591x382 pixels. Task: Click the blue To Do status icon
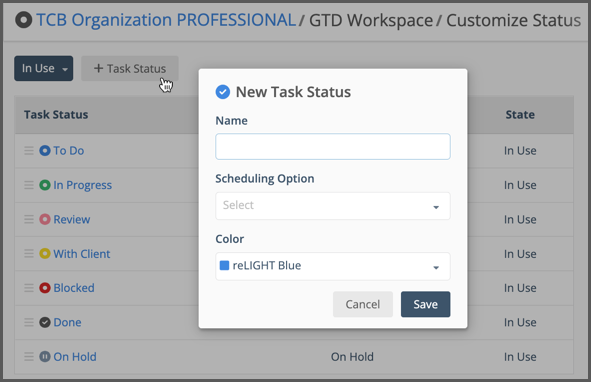pyautogui.click(x=45, y=151)
